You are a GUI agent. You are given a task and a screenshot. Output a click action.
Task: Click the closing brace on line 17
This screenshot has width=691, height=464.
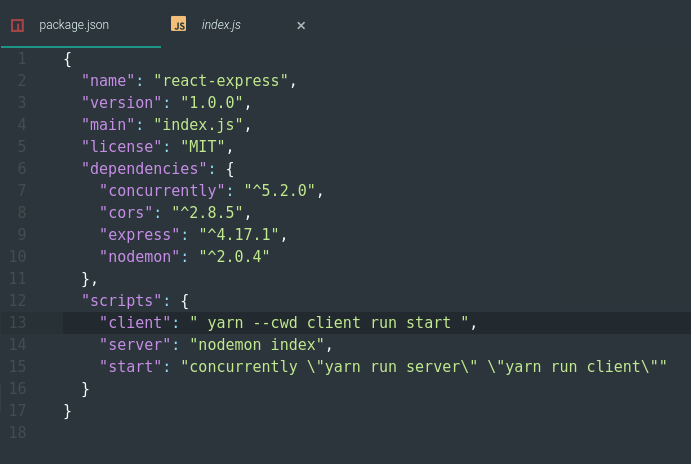[67, 411]
